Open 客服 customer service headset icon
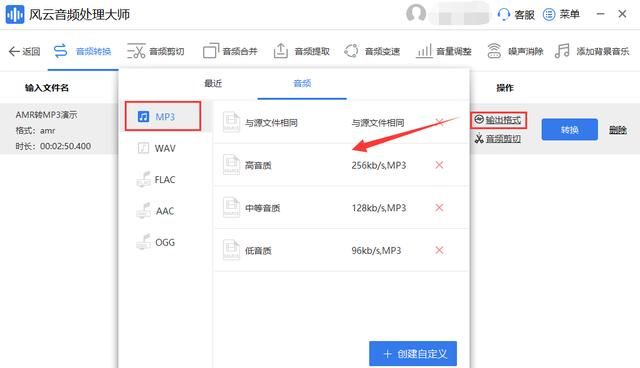The width and height of the screenshot is (640, 368). click(x=504, y=15)
